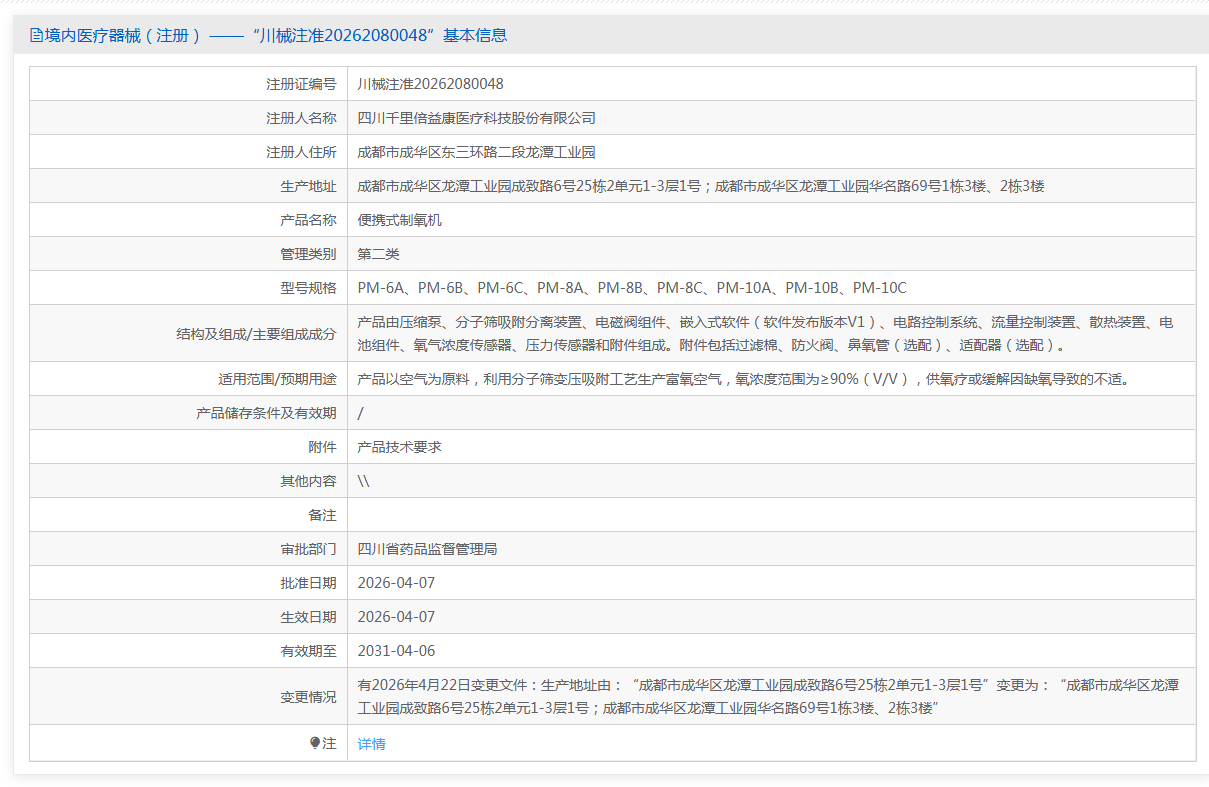This screenshot has height=787, width=1209.
Task: Select the 产品技术要求 attachment value
Action: [x=400, y=447]
